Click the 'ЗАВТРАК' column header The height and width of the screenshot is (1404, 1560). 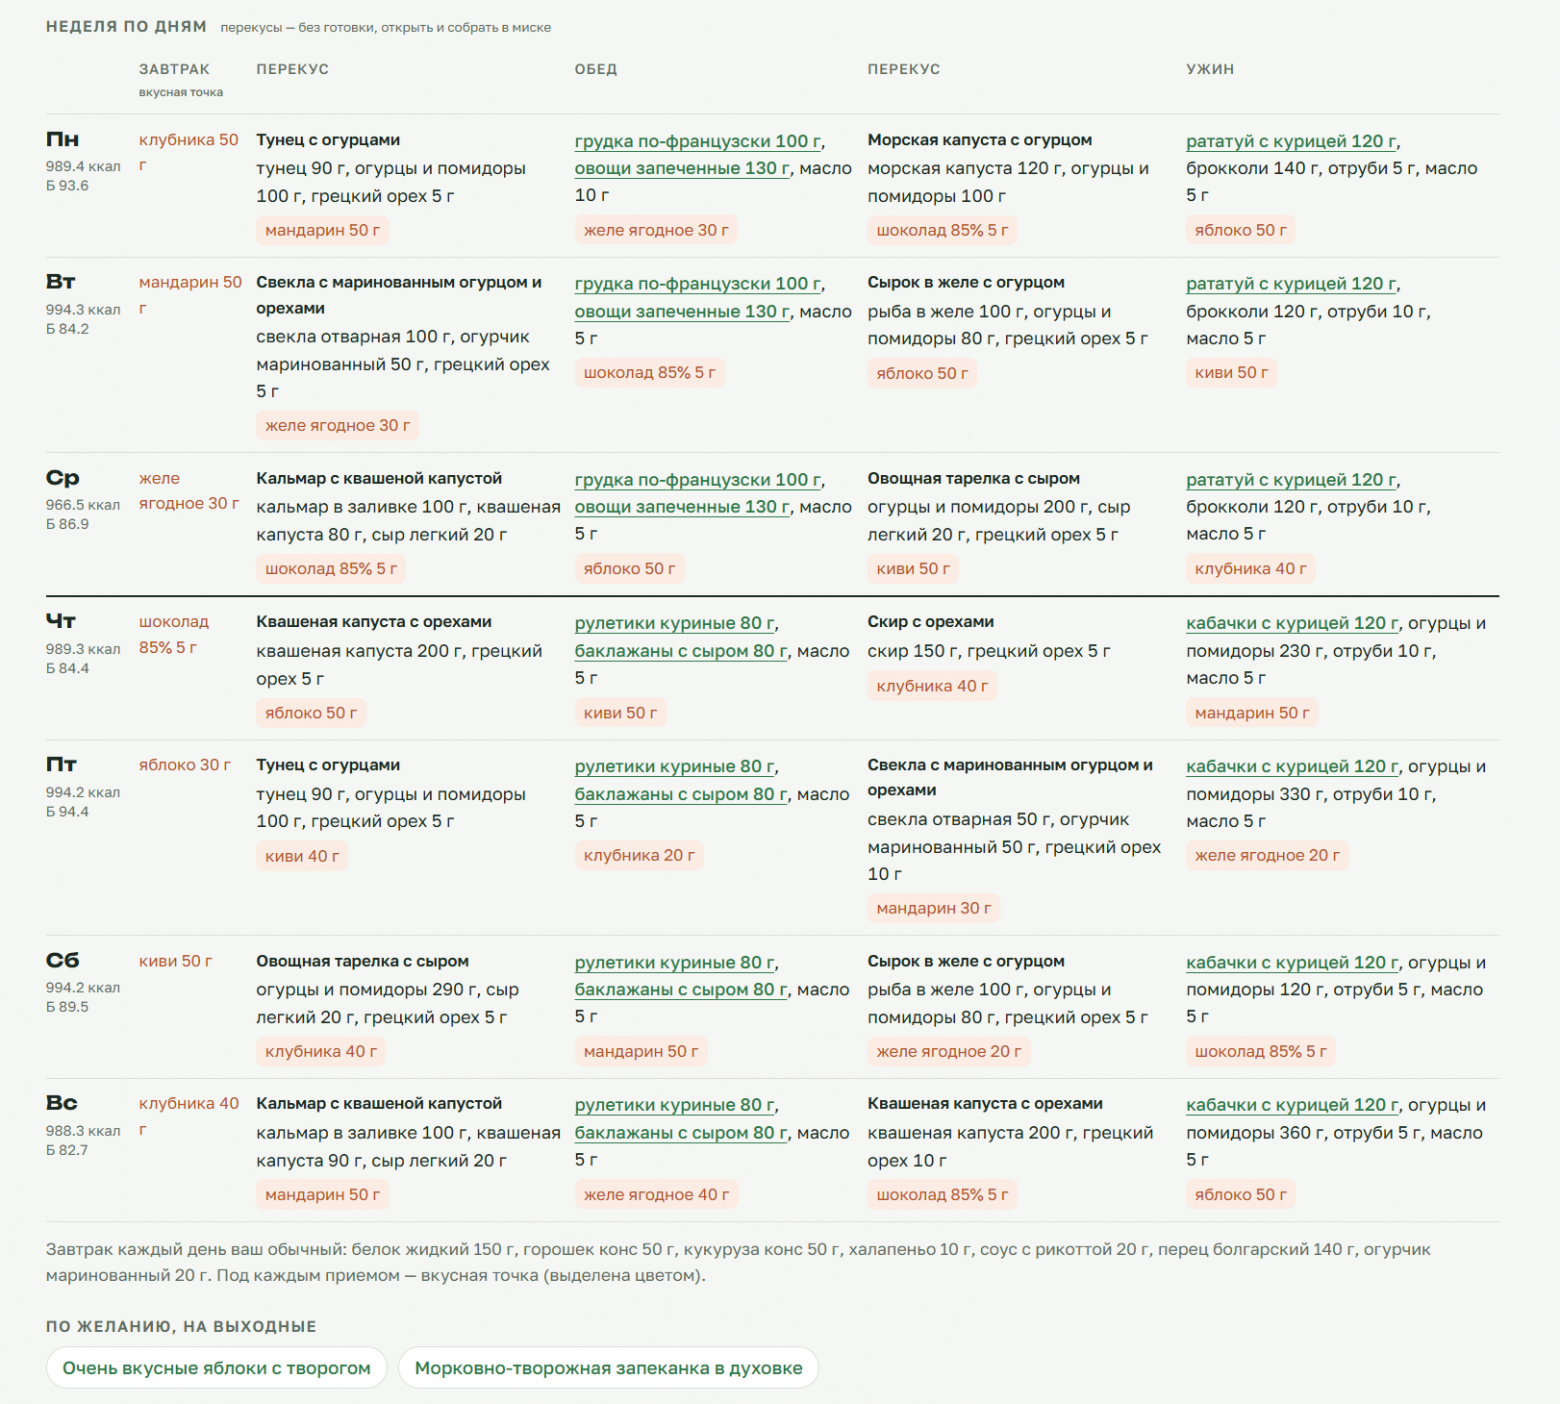pos(174,69)
